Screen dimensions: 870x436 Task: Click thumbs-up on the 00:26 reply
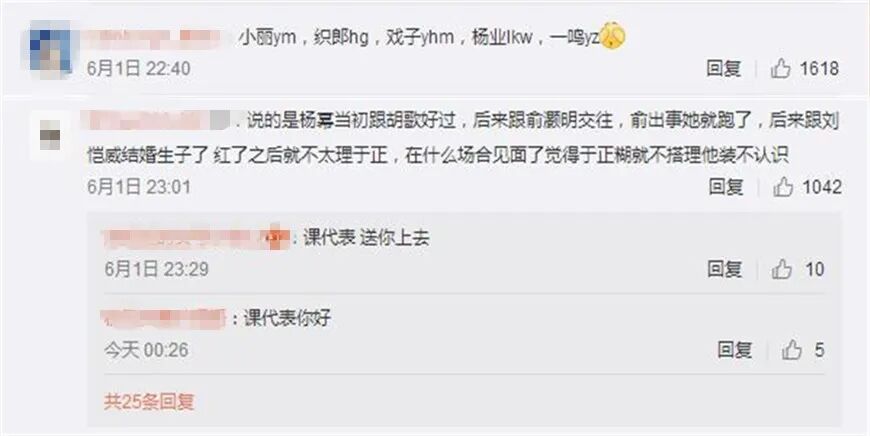coord(792,350)
